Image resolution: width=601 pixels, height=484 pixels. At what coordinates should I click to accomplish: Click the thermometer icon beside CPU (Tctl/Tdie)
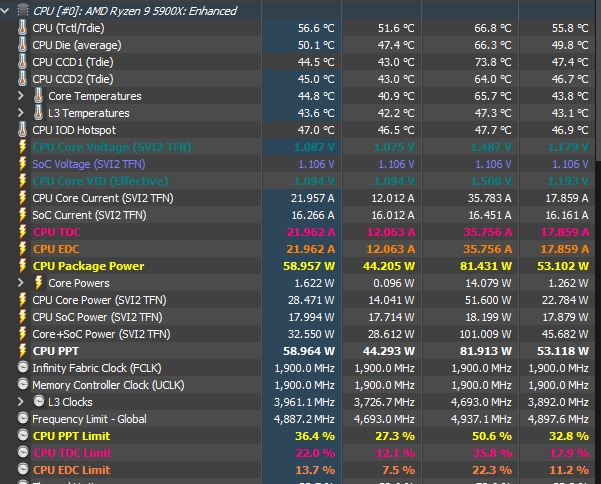coord(23,28)
